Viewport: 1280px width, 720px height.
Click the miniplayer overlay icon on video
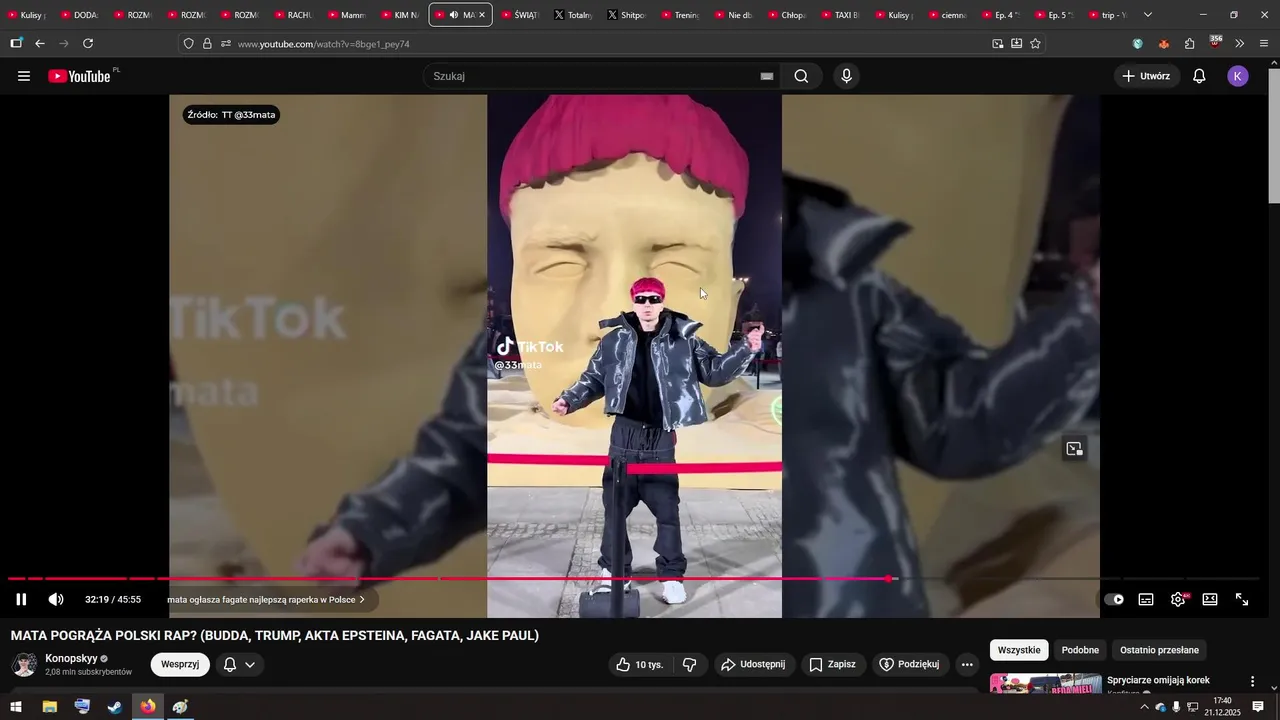coord(1074,449)
